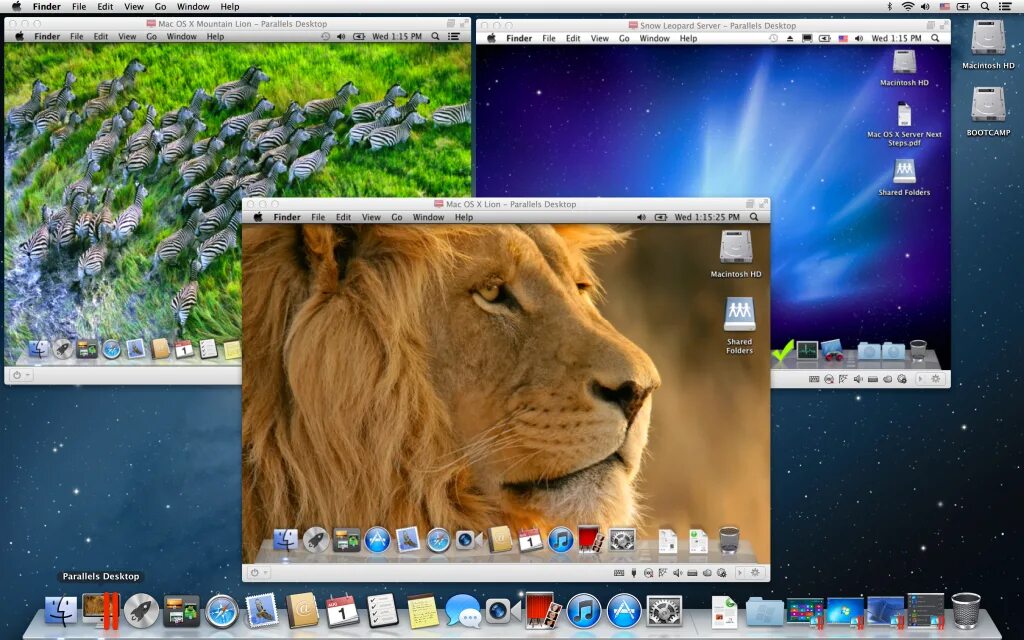Select BOOTCAMP drive on host desktop
This screenshot has width=1024, height=640.
[x=988, y=111]
